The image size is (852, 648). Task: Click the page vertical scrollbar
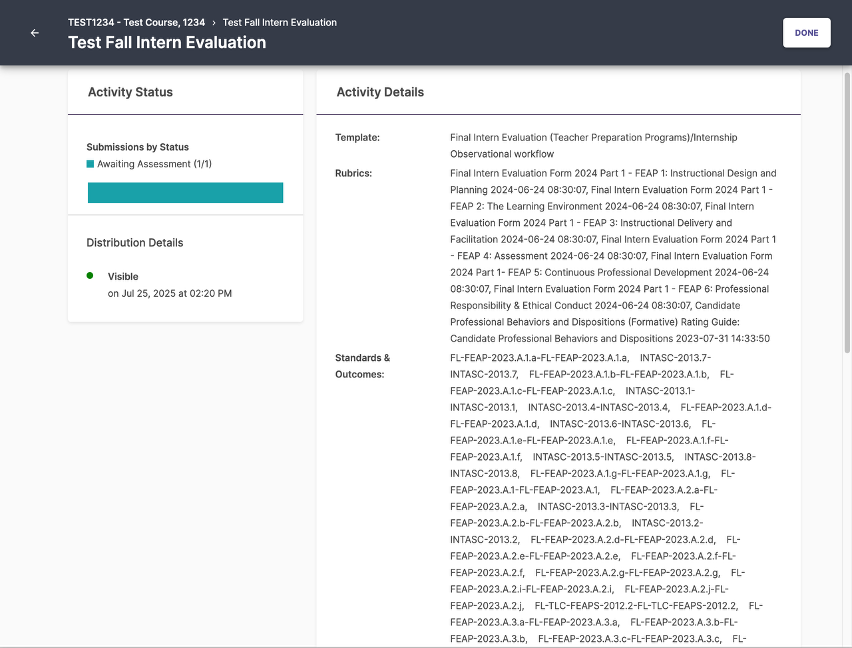(x=847, y=213)
